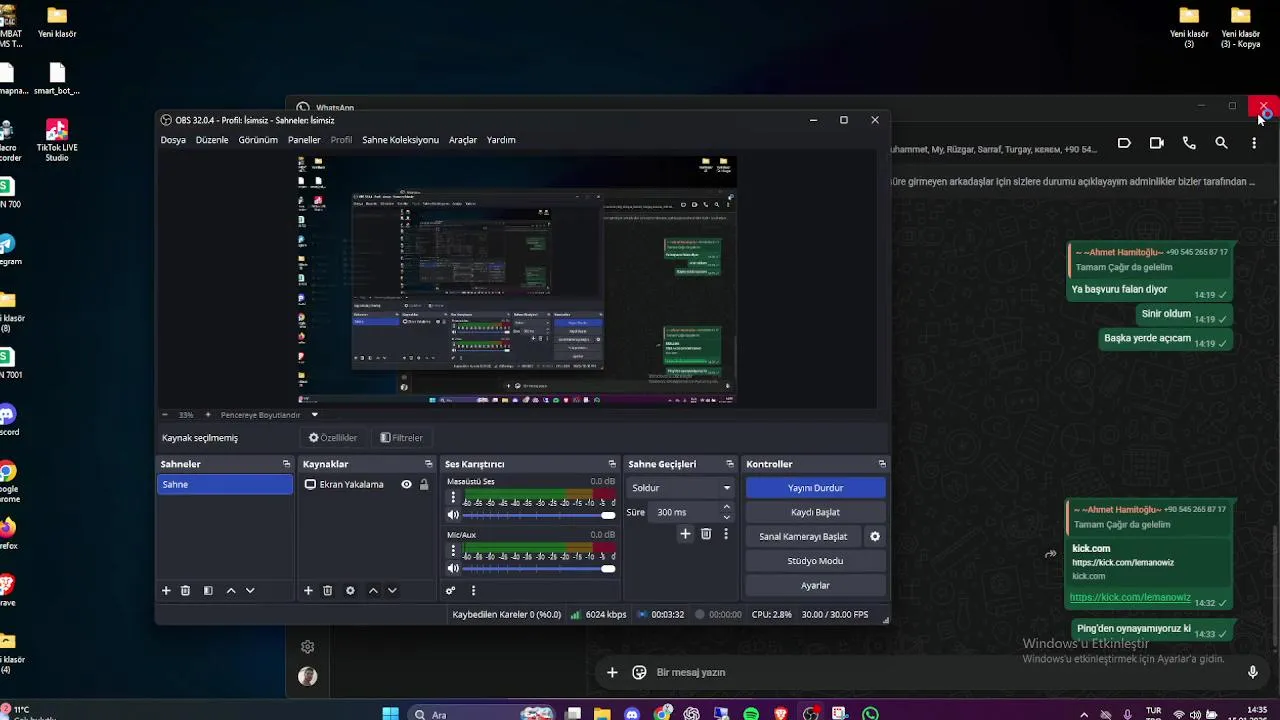Viewport: 1280px width, 720px height.
Task: Delete scene transition with trash icon
Action: [706, 534]
